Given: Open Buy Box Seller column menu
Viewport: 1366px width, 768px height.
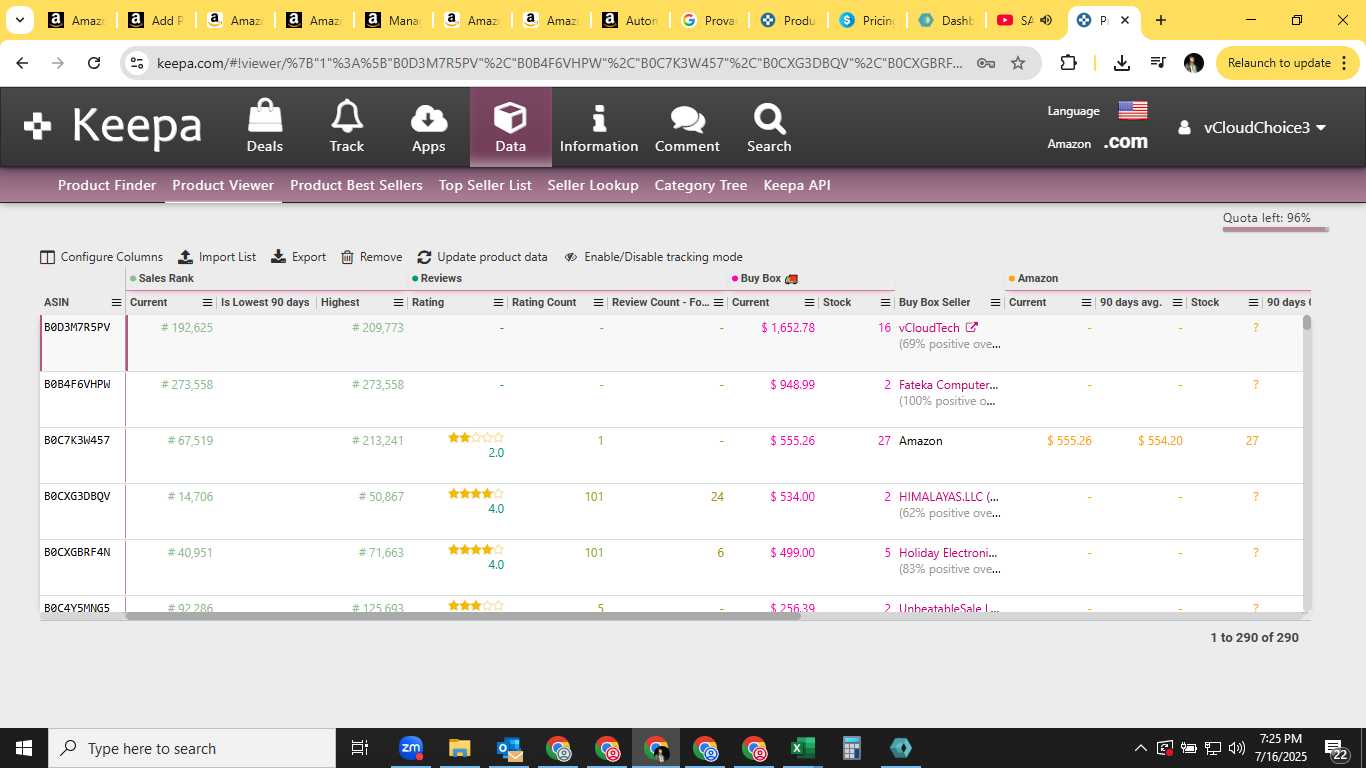Looking at the screenshot, I should click(x=995, y=303).
